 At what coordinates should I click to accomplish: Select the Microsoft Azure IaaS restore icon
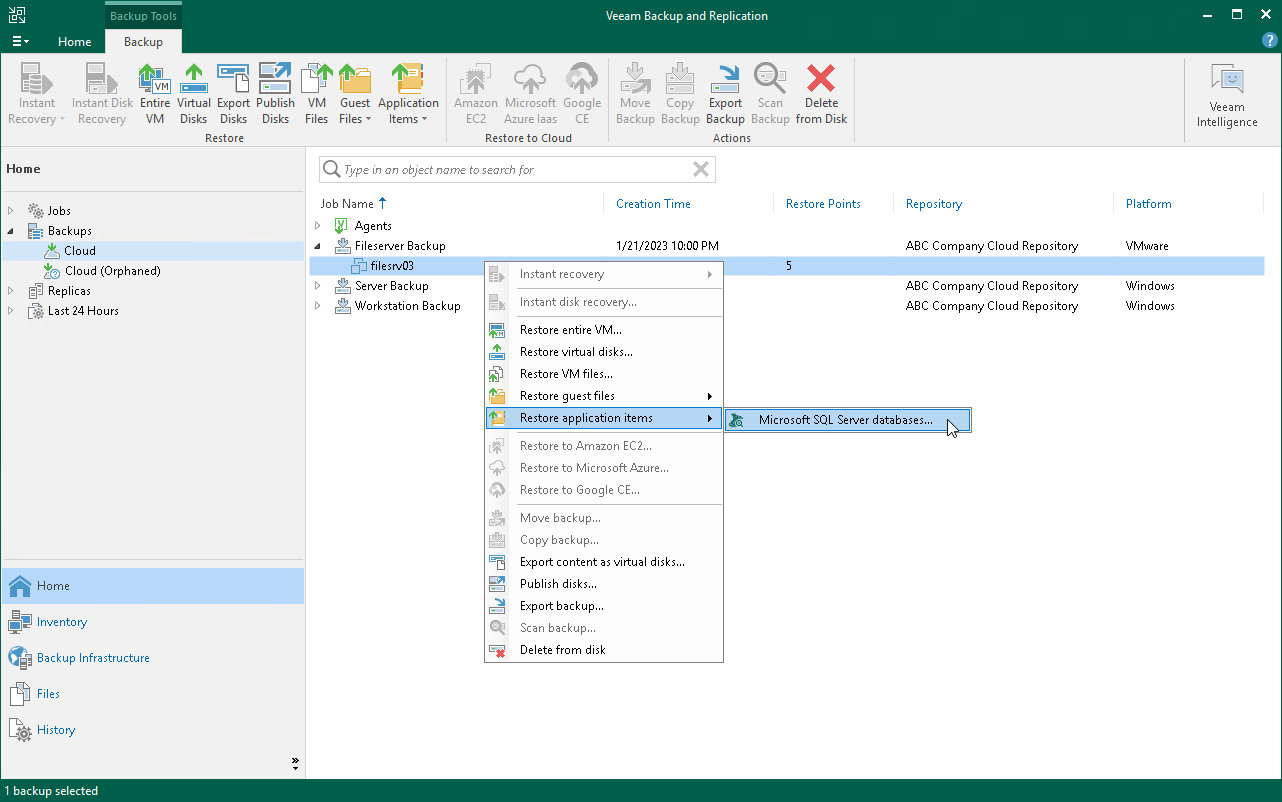tap(530, 92)
